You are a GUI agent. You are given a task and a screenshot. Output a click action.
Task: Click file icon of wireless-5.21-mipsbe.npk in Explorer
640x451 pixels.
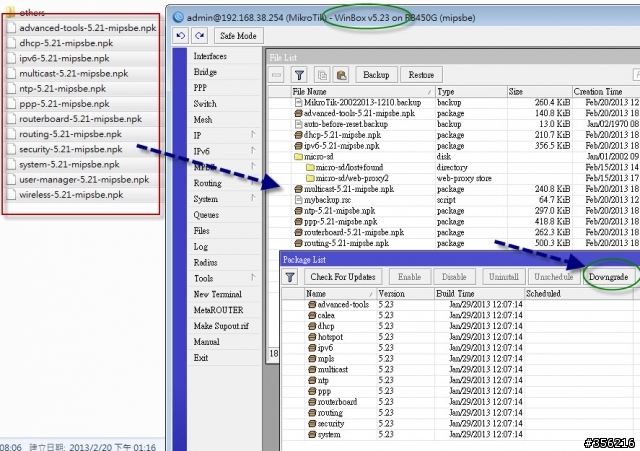(12, 195)
